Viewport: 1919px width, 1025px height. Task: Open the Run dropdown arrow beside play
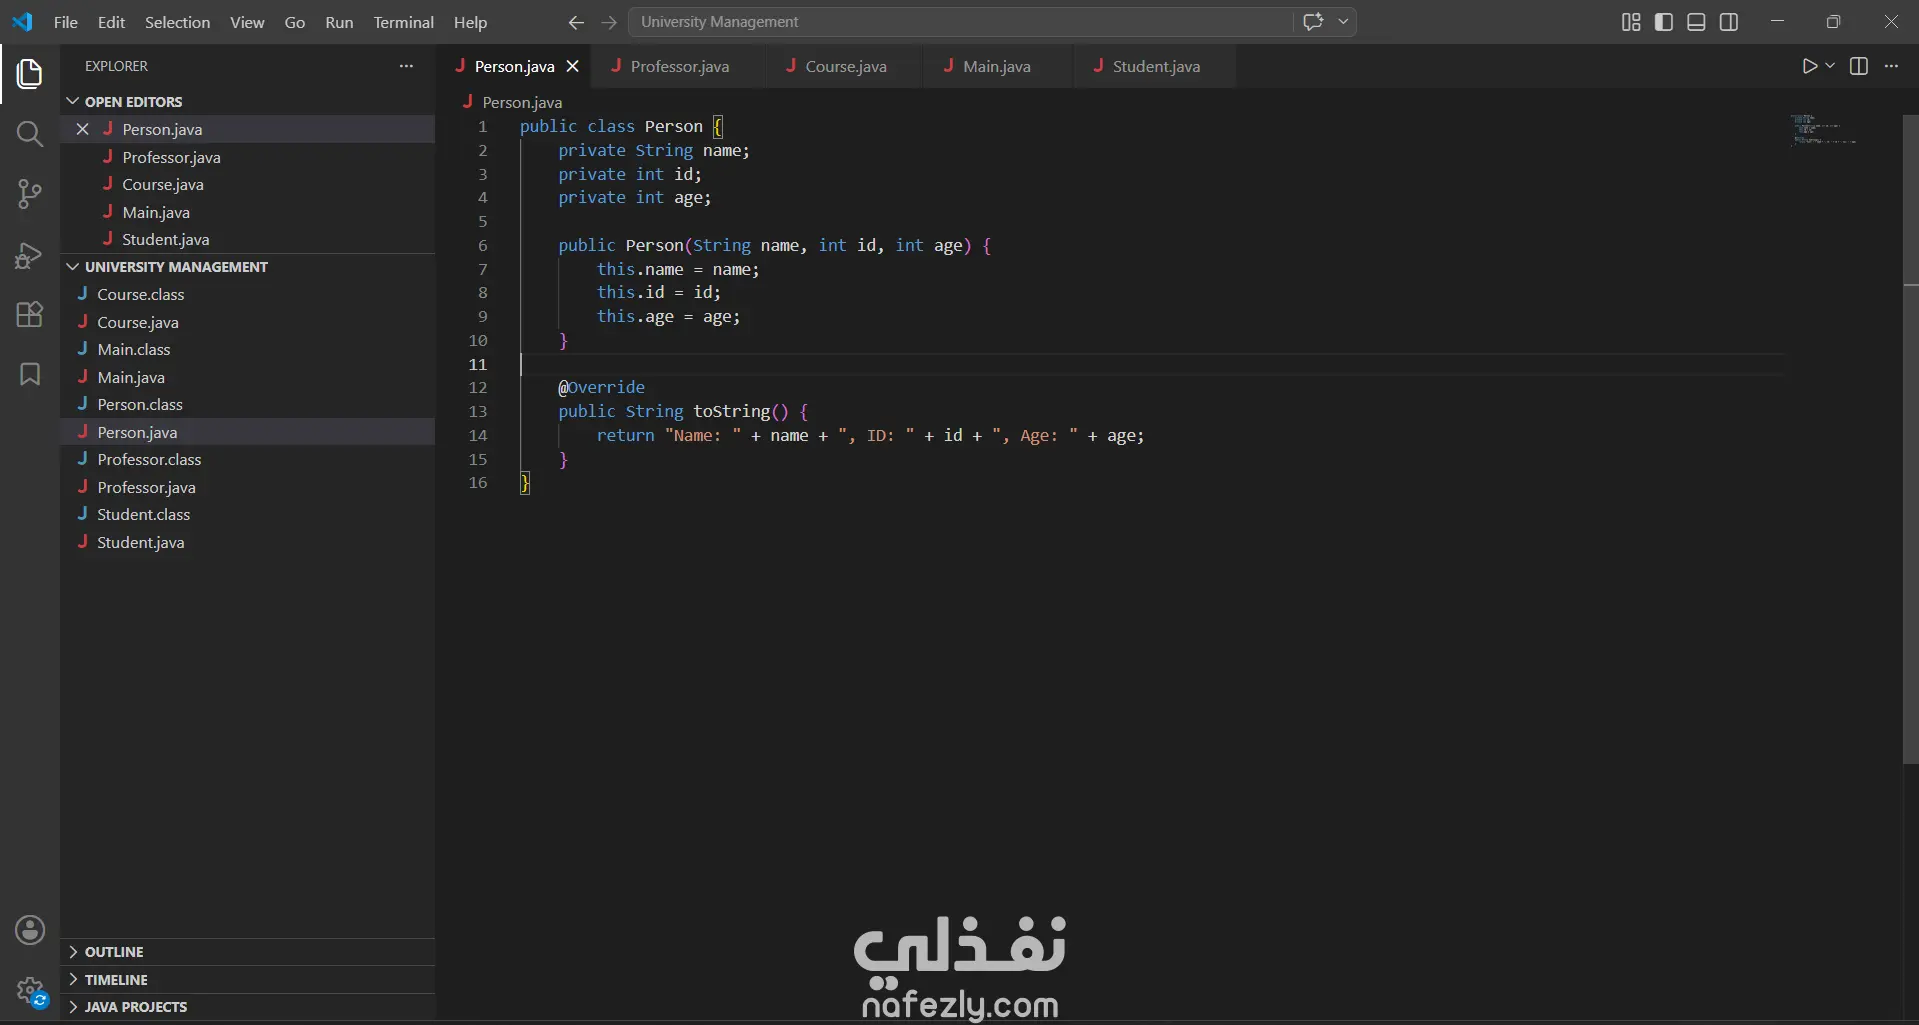pyautogui.click(x=1830, y=66)
